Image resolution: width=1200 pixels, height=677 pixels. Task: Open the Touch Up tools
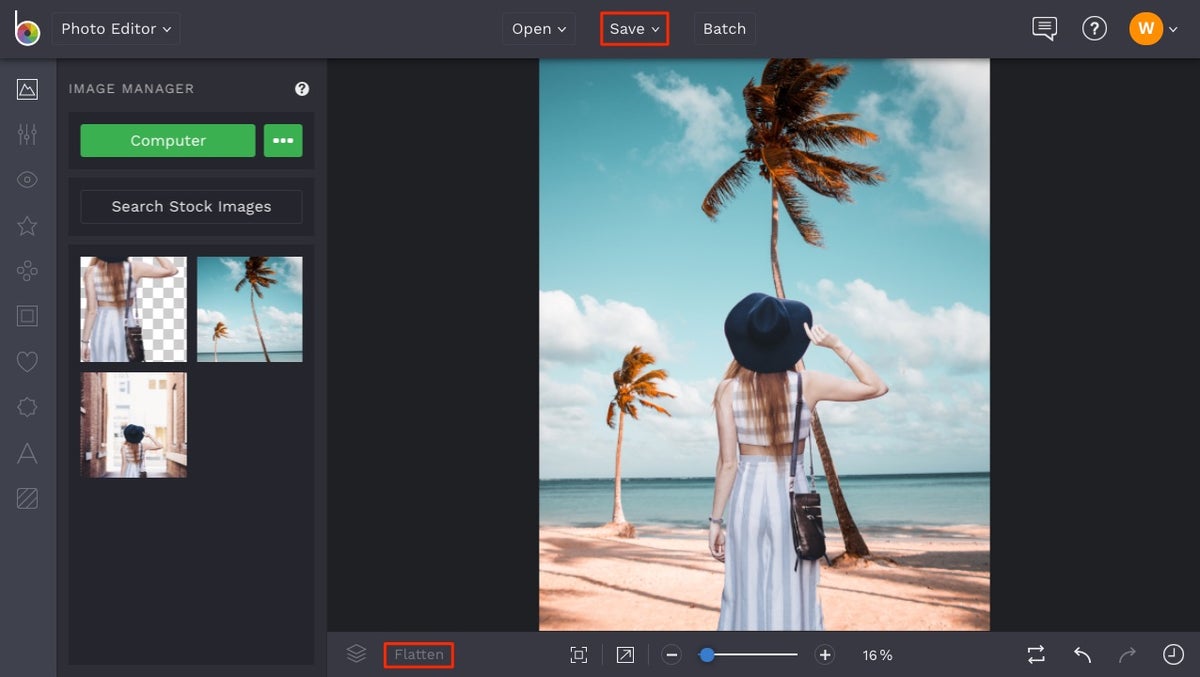tap(27, 179)
